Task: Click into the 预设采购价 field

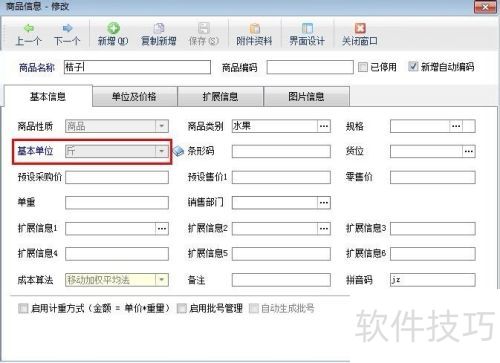Action: (117, 177)
